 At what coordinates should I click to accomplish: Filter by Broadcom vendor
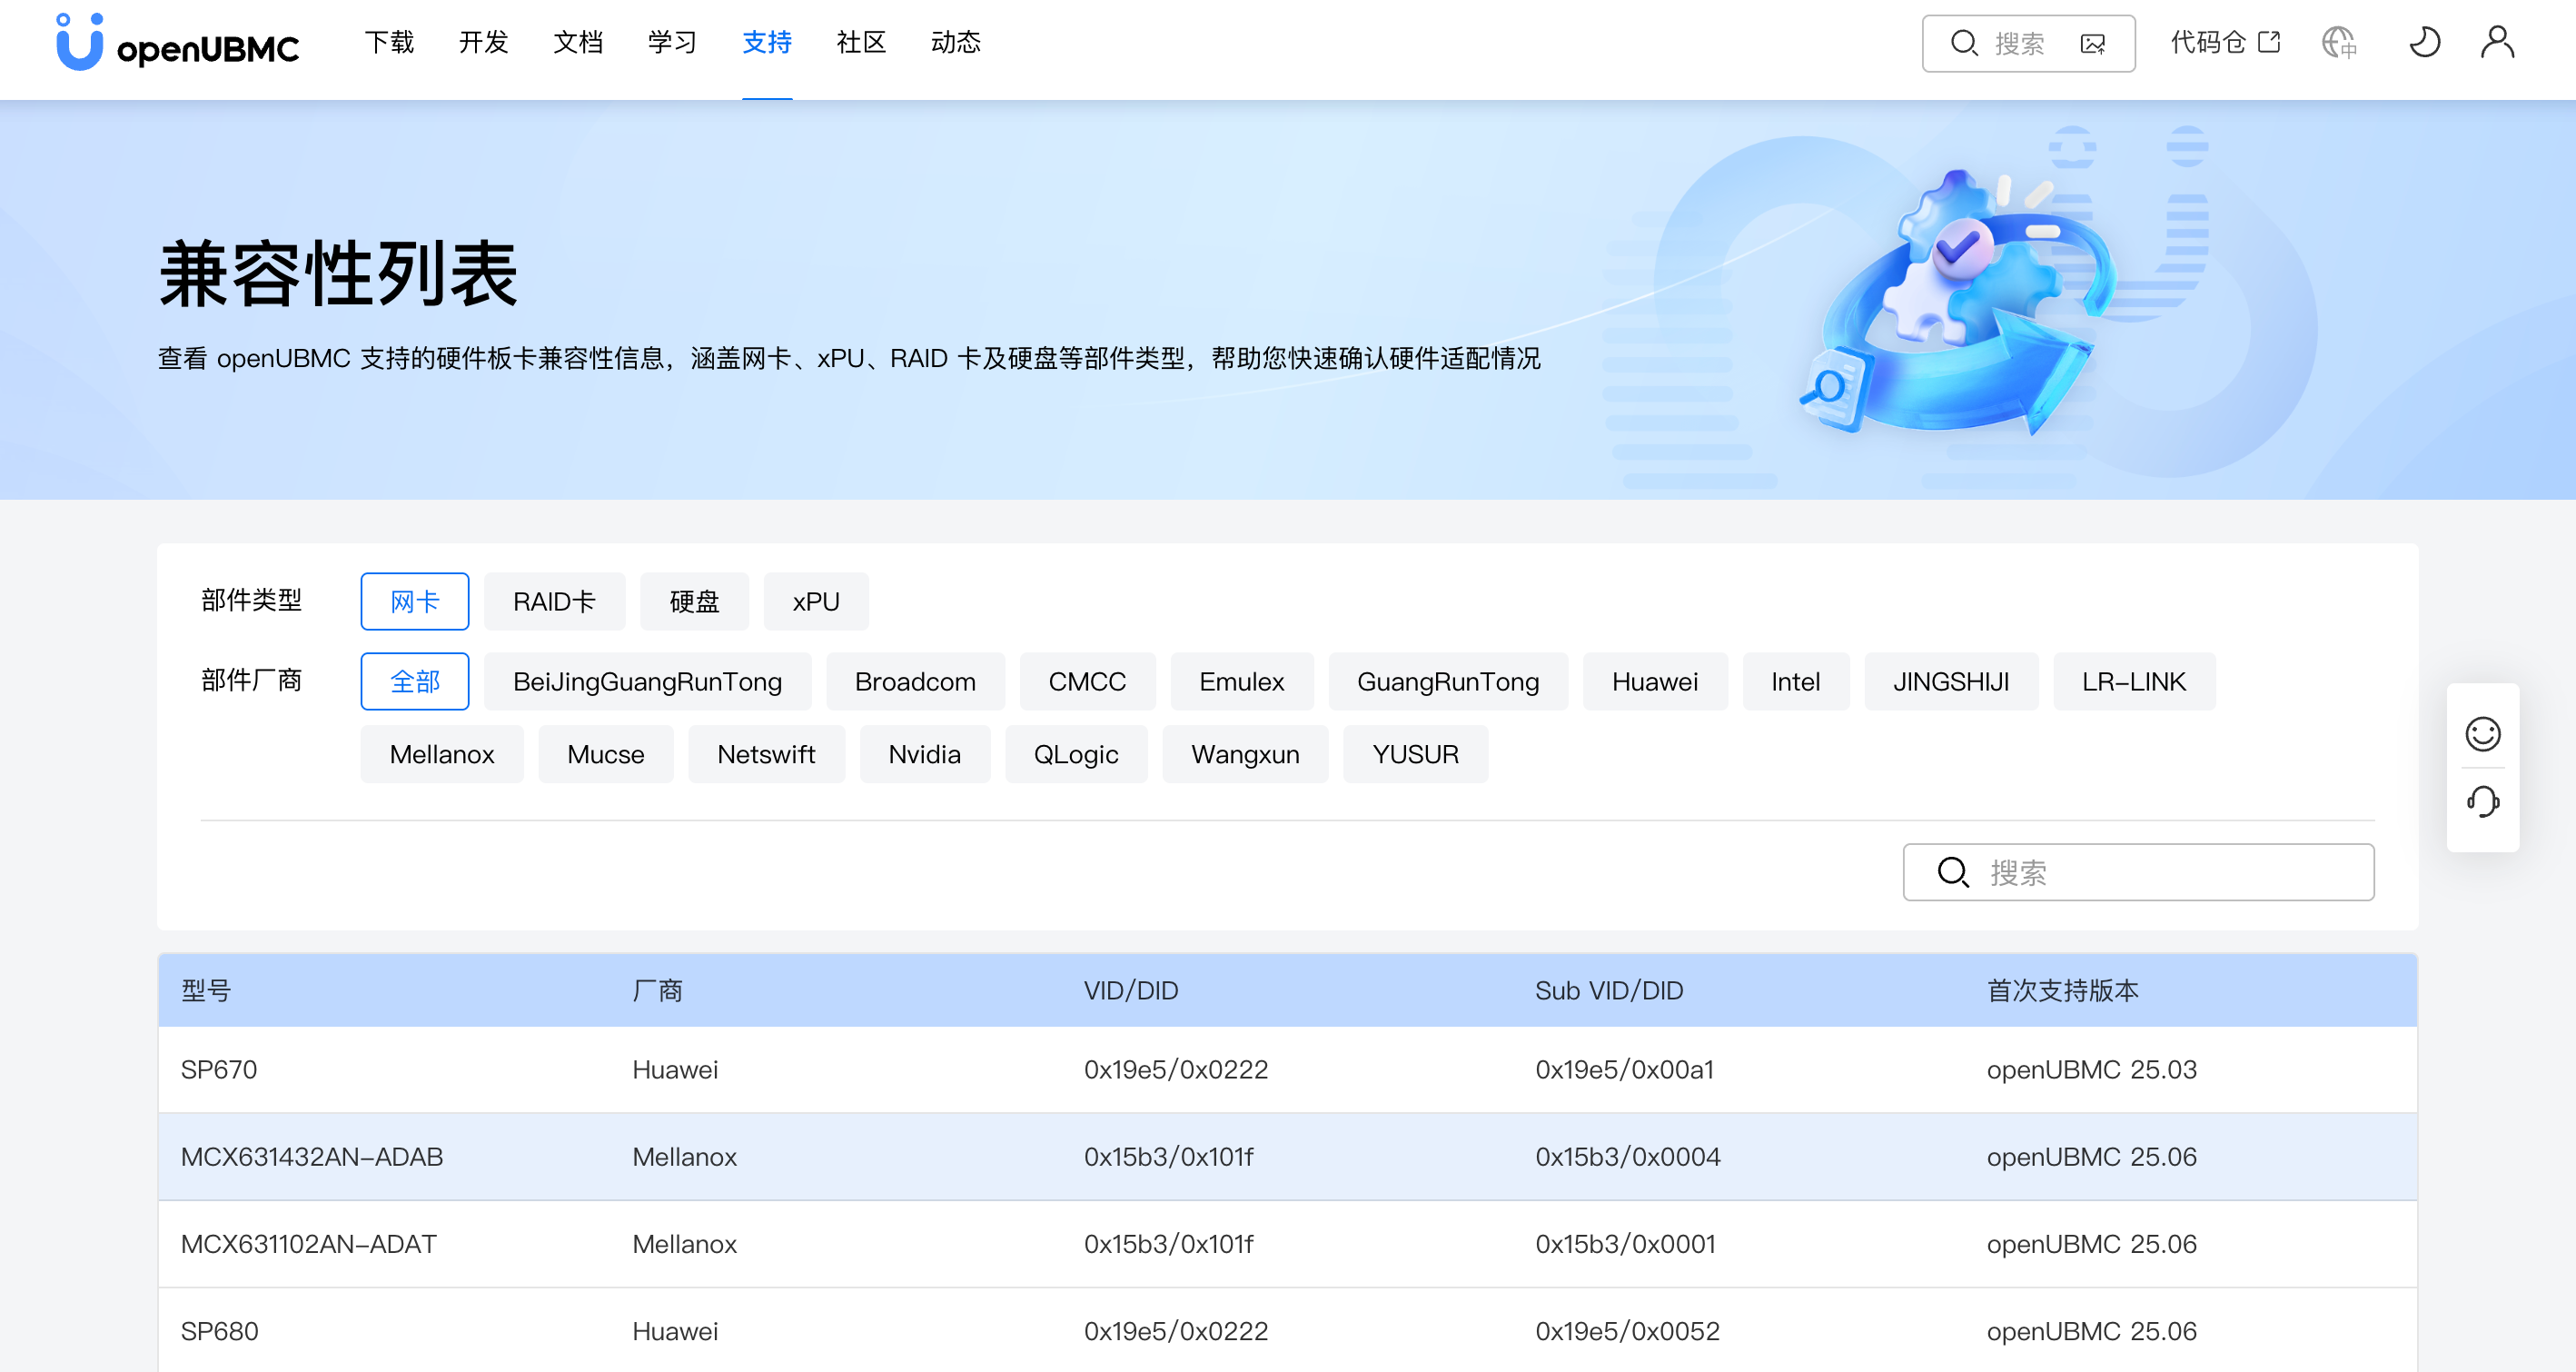tap(915, 681)
